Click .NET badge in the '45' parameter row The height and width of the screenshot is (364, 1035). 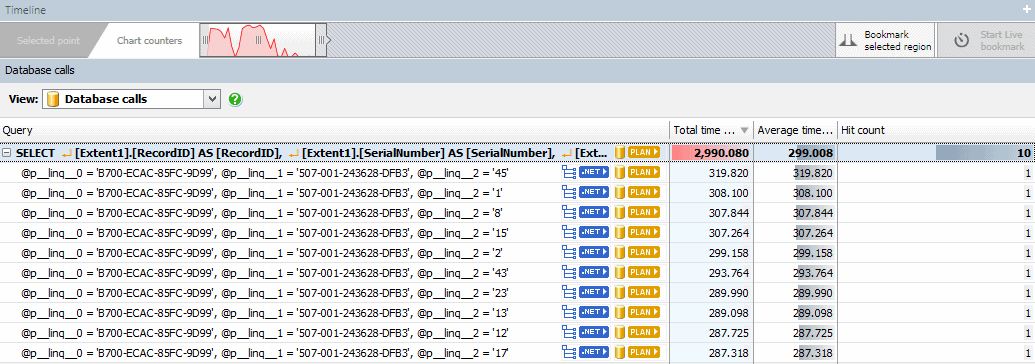594,172
